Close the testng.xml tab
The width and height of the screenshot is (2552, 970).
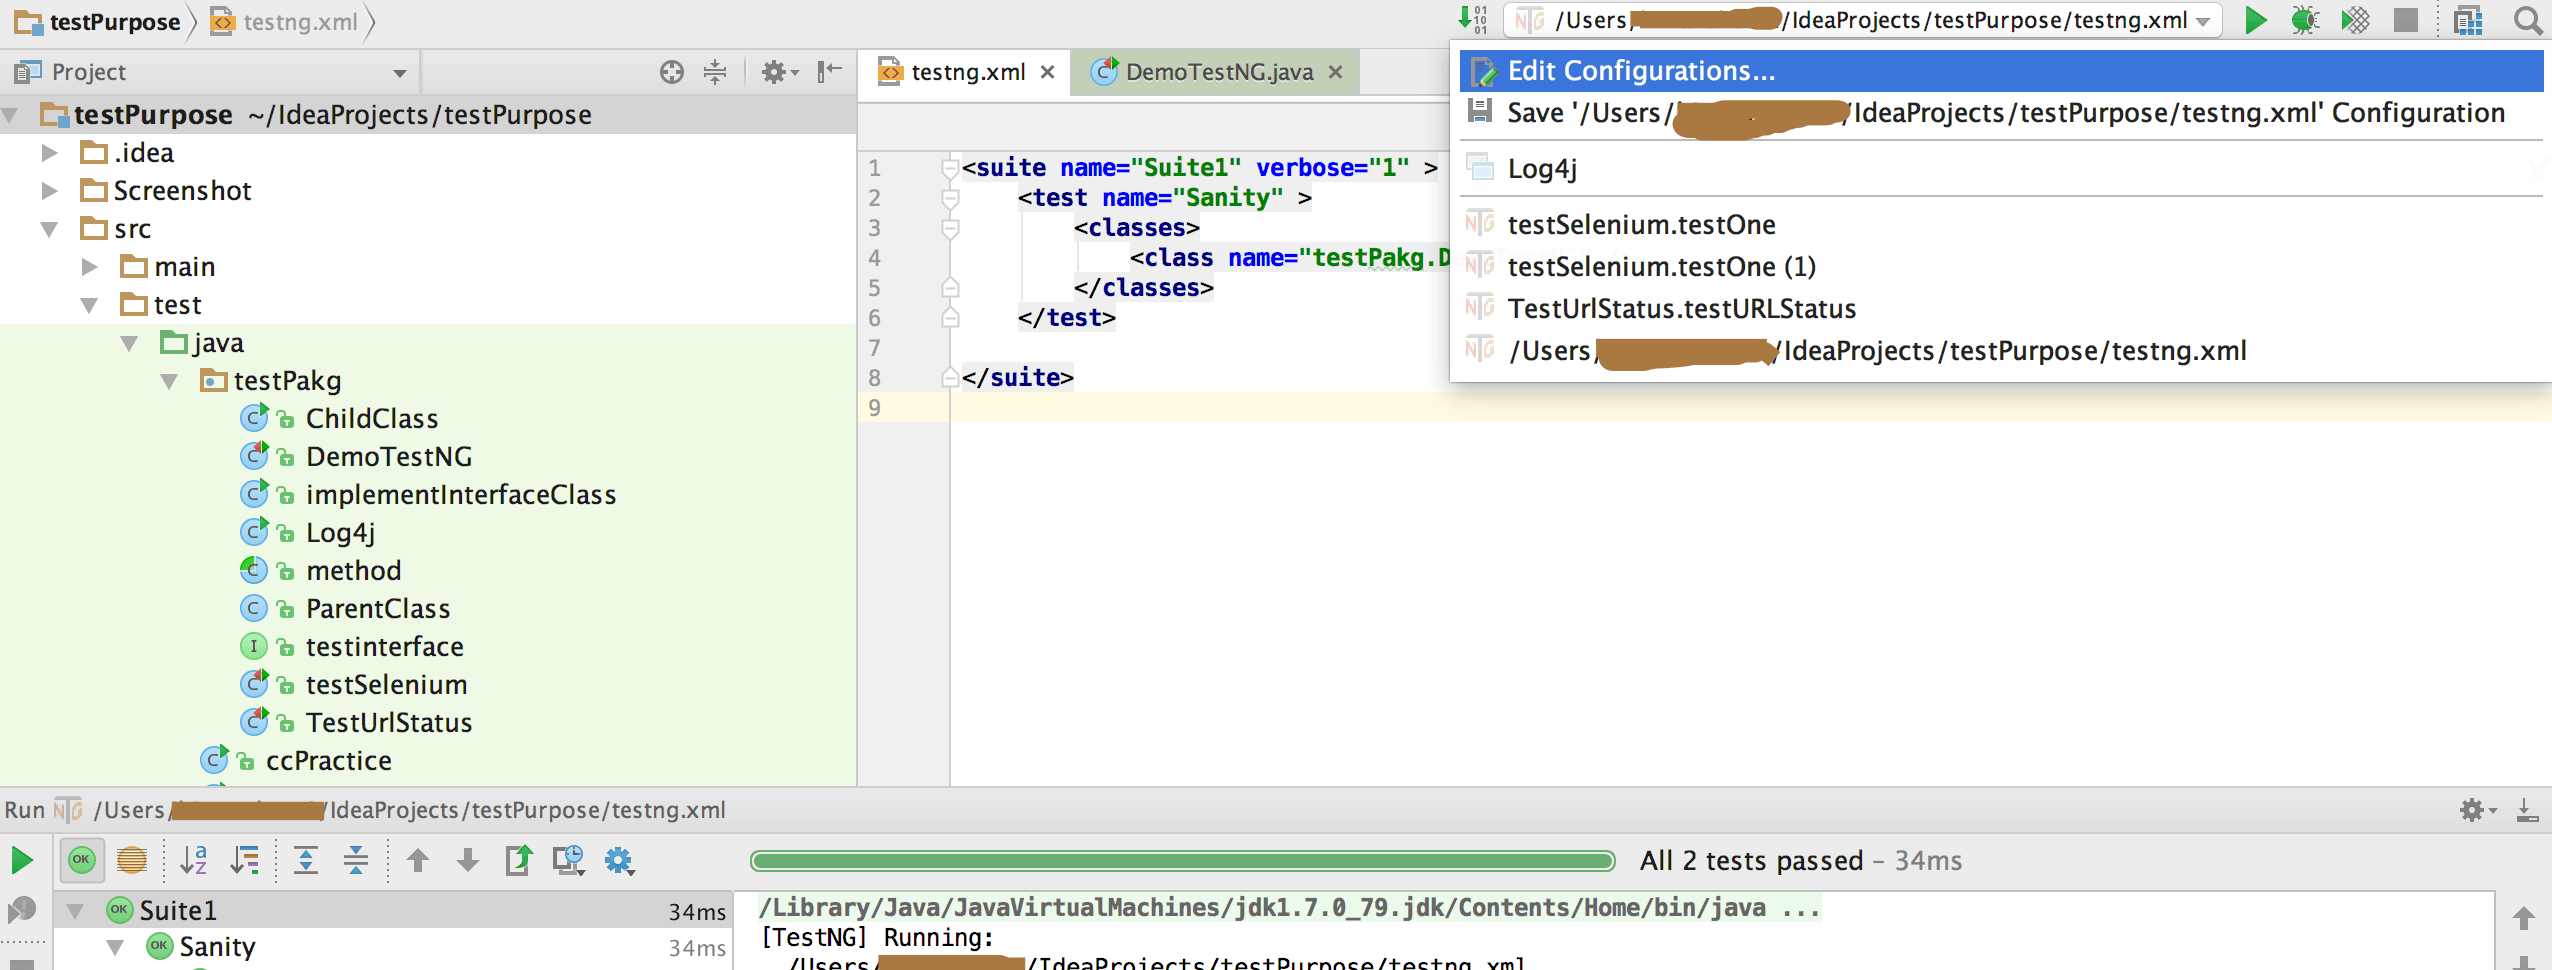(x=1048, y=72)
